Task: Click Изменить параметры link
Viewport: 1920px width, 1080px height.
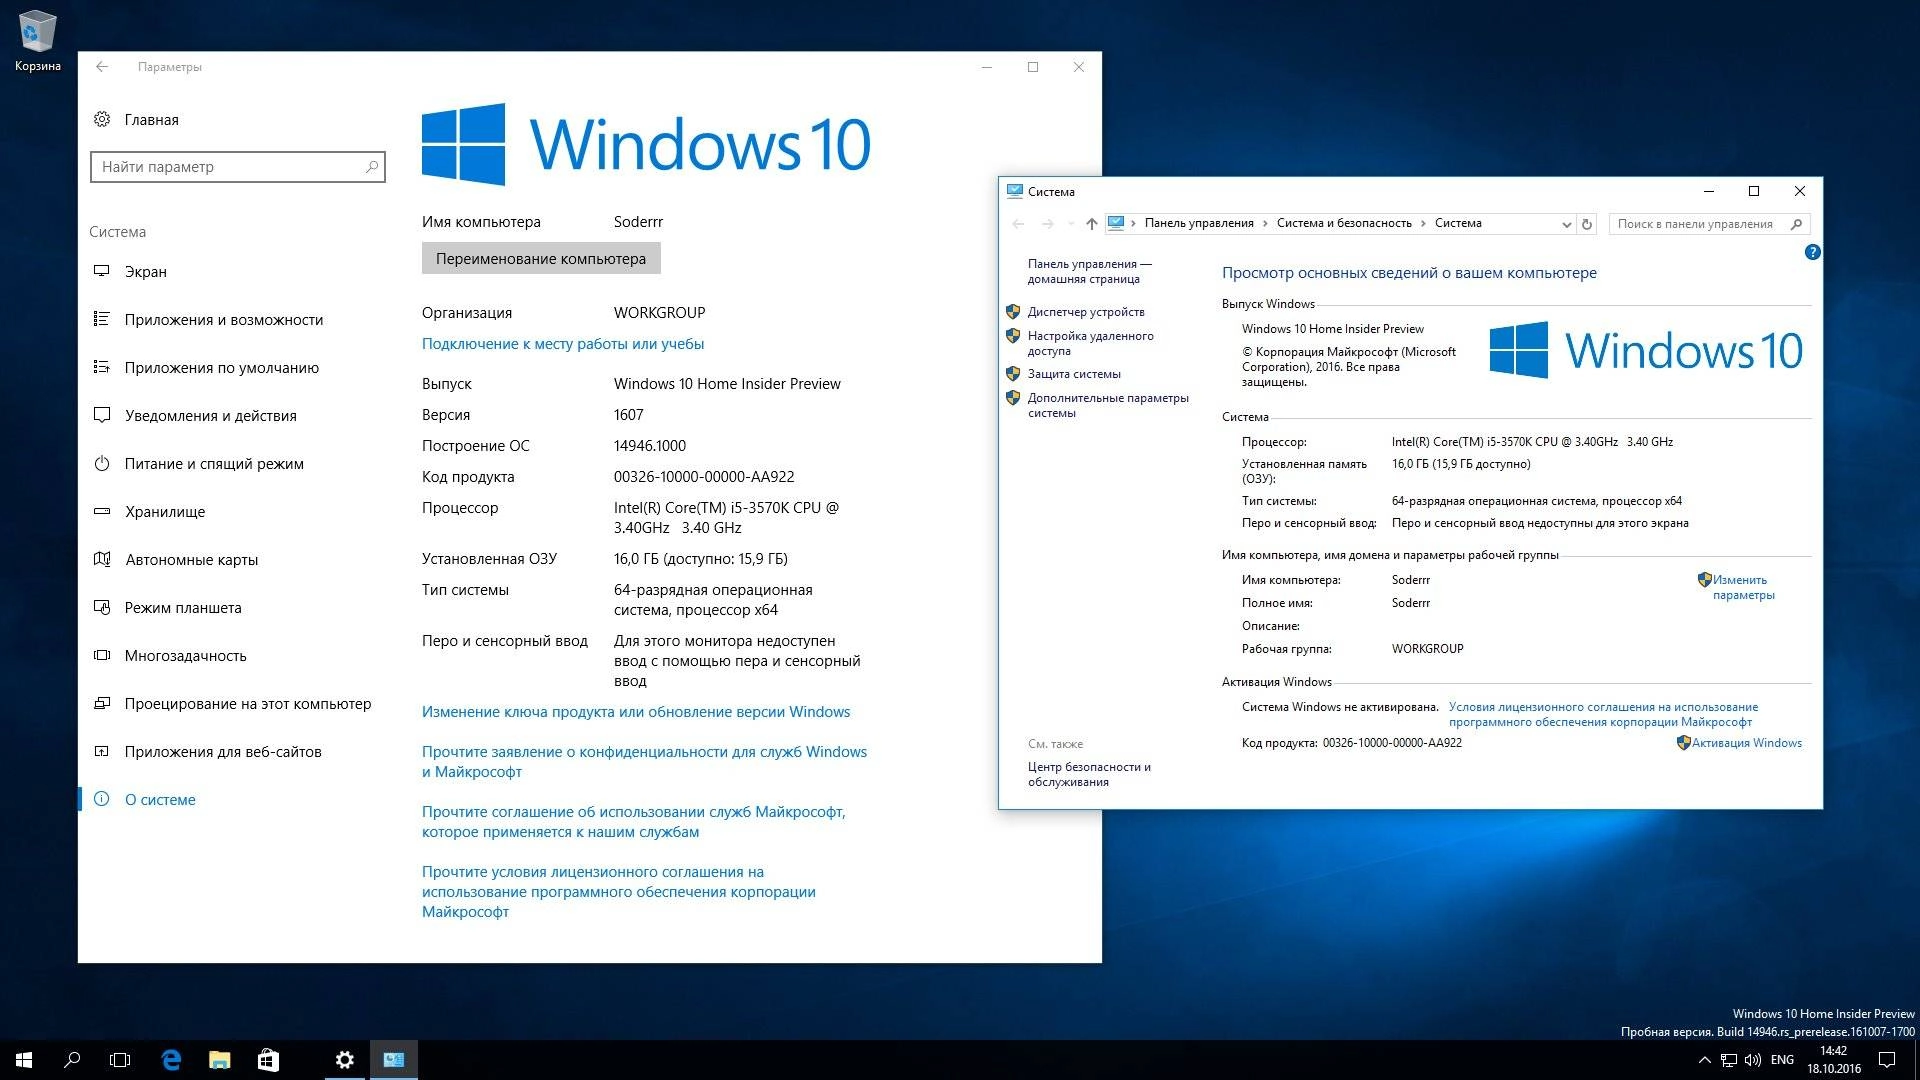Action: point(1743,587)
